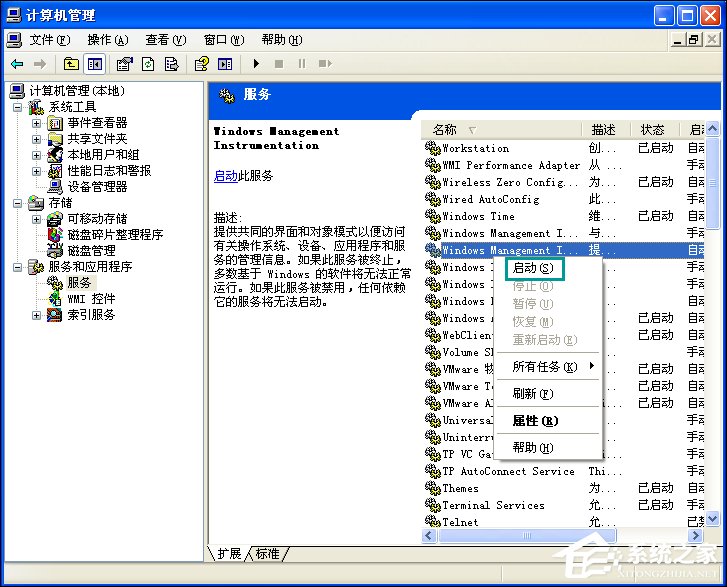Select 共享文件夹 tree node
Image resolution: width=727 pixels, height=587 pixels.
[97, 139]
